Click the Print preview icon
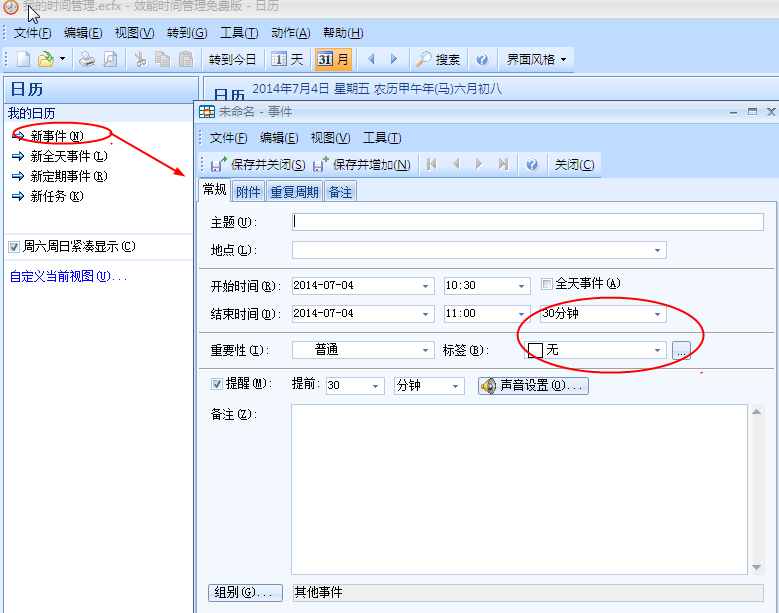 pos(110,60)
